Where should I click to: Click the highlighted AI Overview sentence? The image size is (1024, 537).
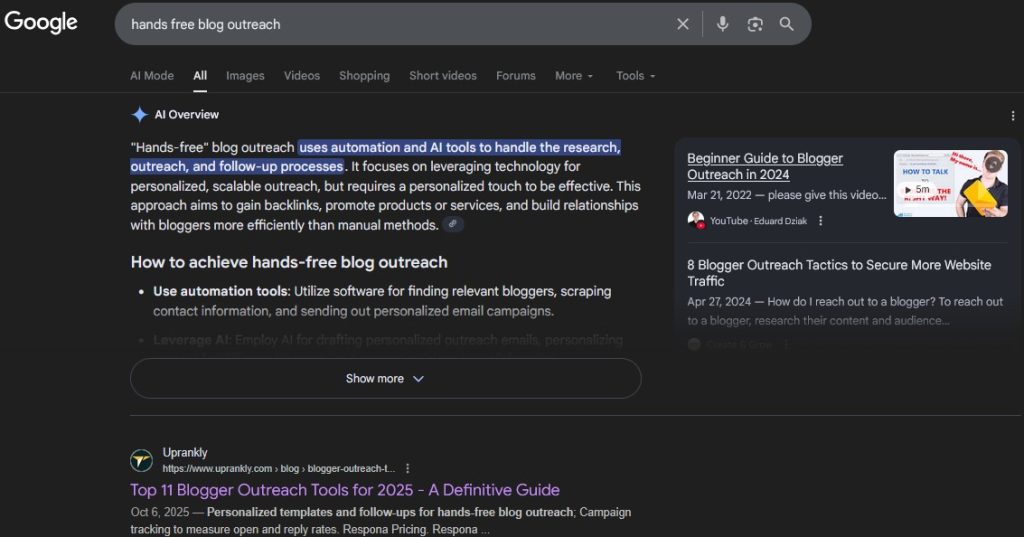click(x=376, y=157)
